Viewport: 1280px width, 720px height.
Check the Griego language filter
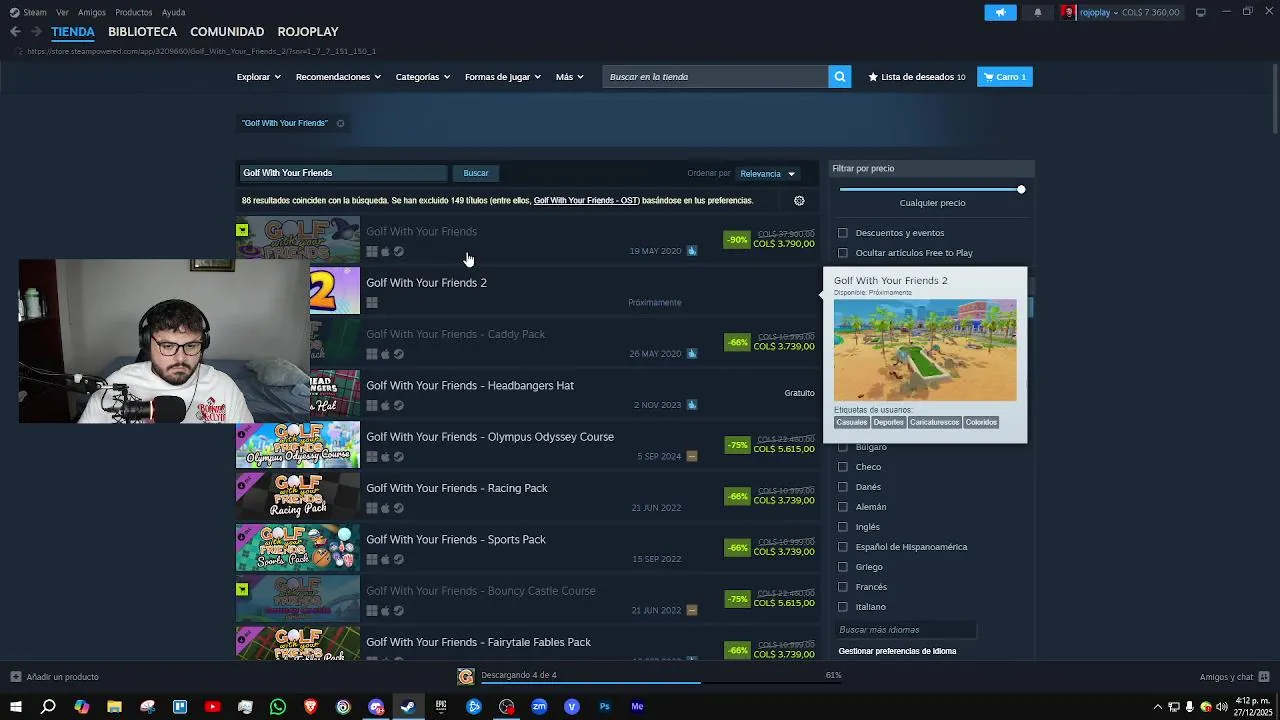click(843, 567)
